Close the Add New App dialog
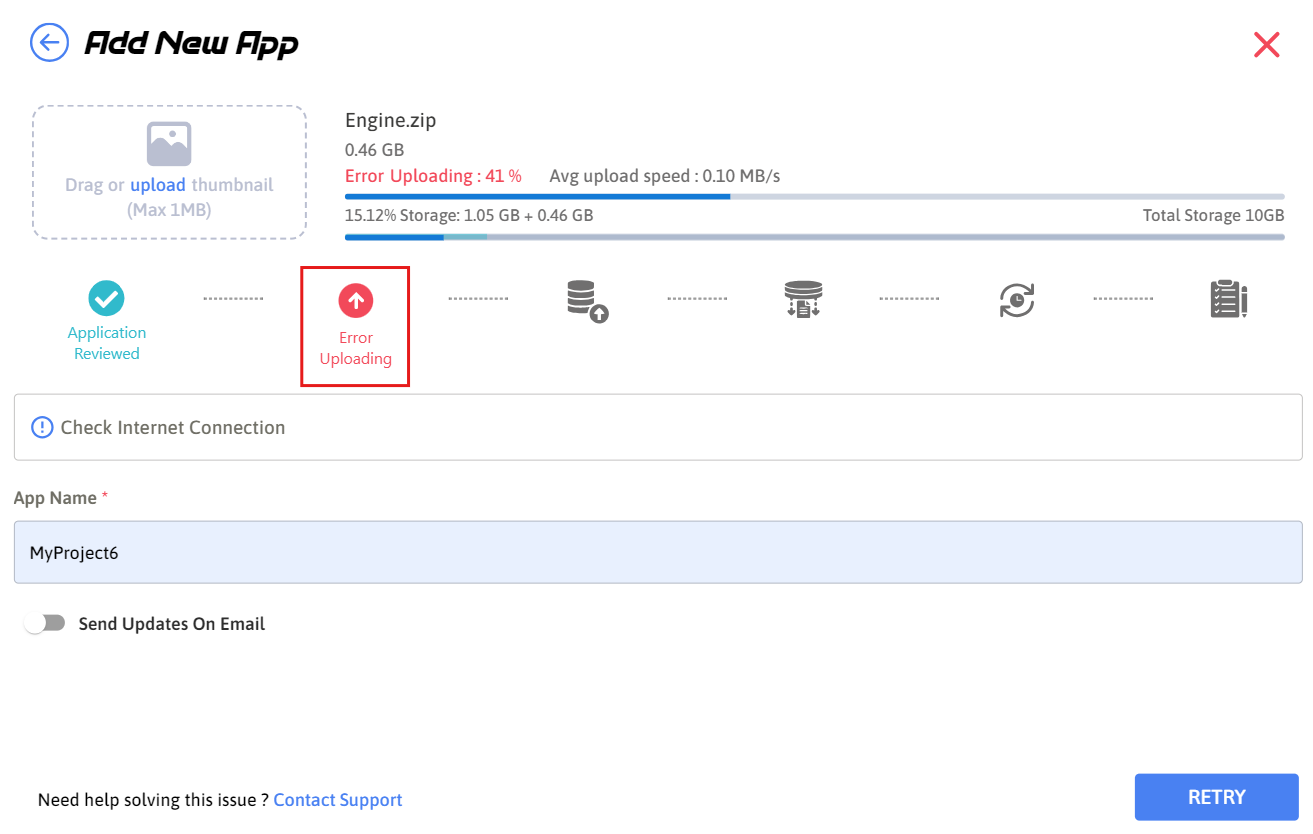This screenshot has height=834, width=1313. pos(1266,45)
